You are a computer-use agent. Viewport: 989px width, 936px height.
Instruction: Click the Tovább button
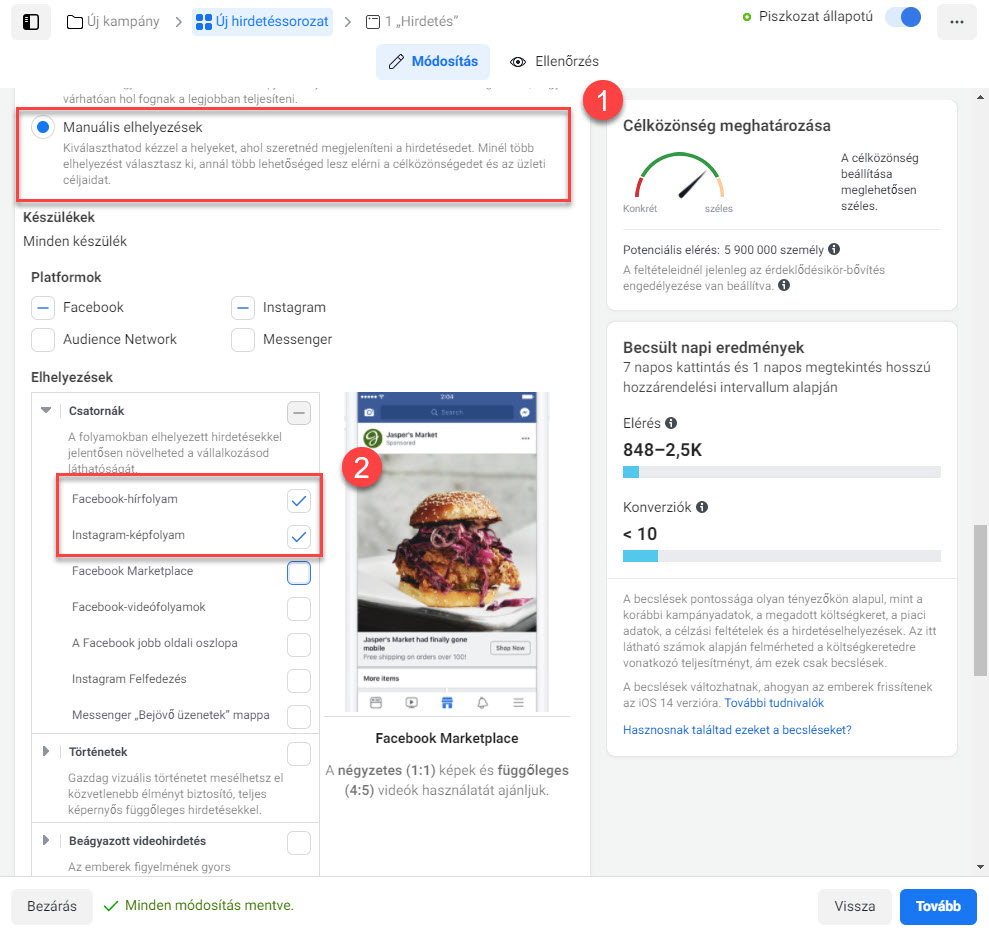tap(938, 906)
